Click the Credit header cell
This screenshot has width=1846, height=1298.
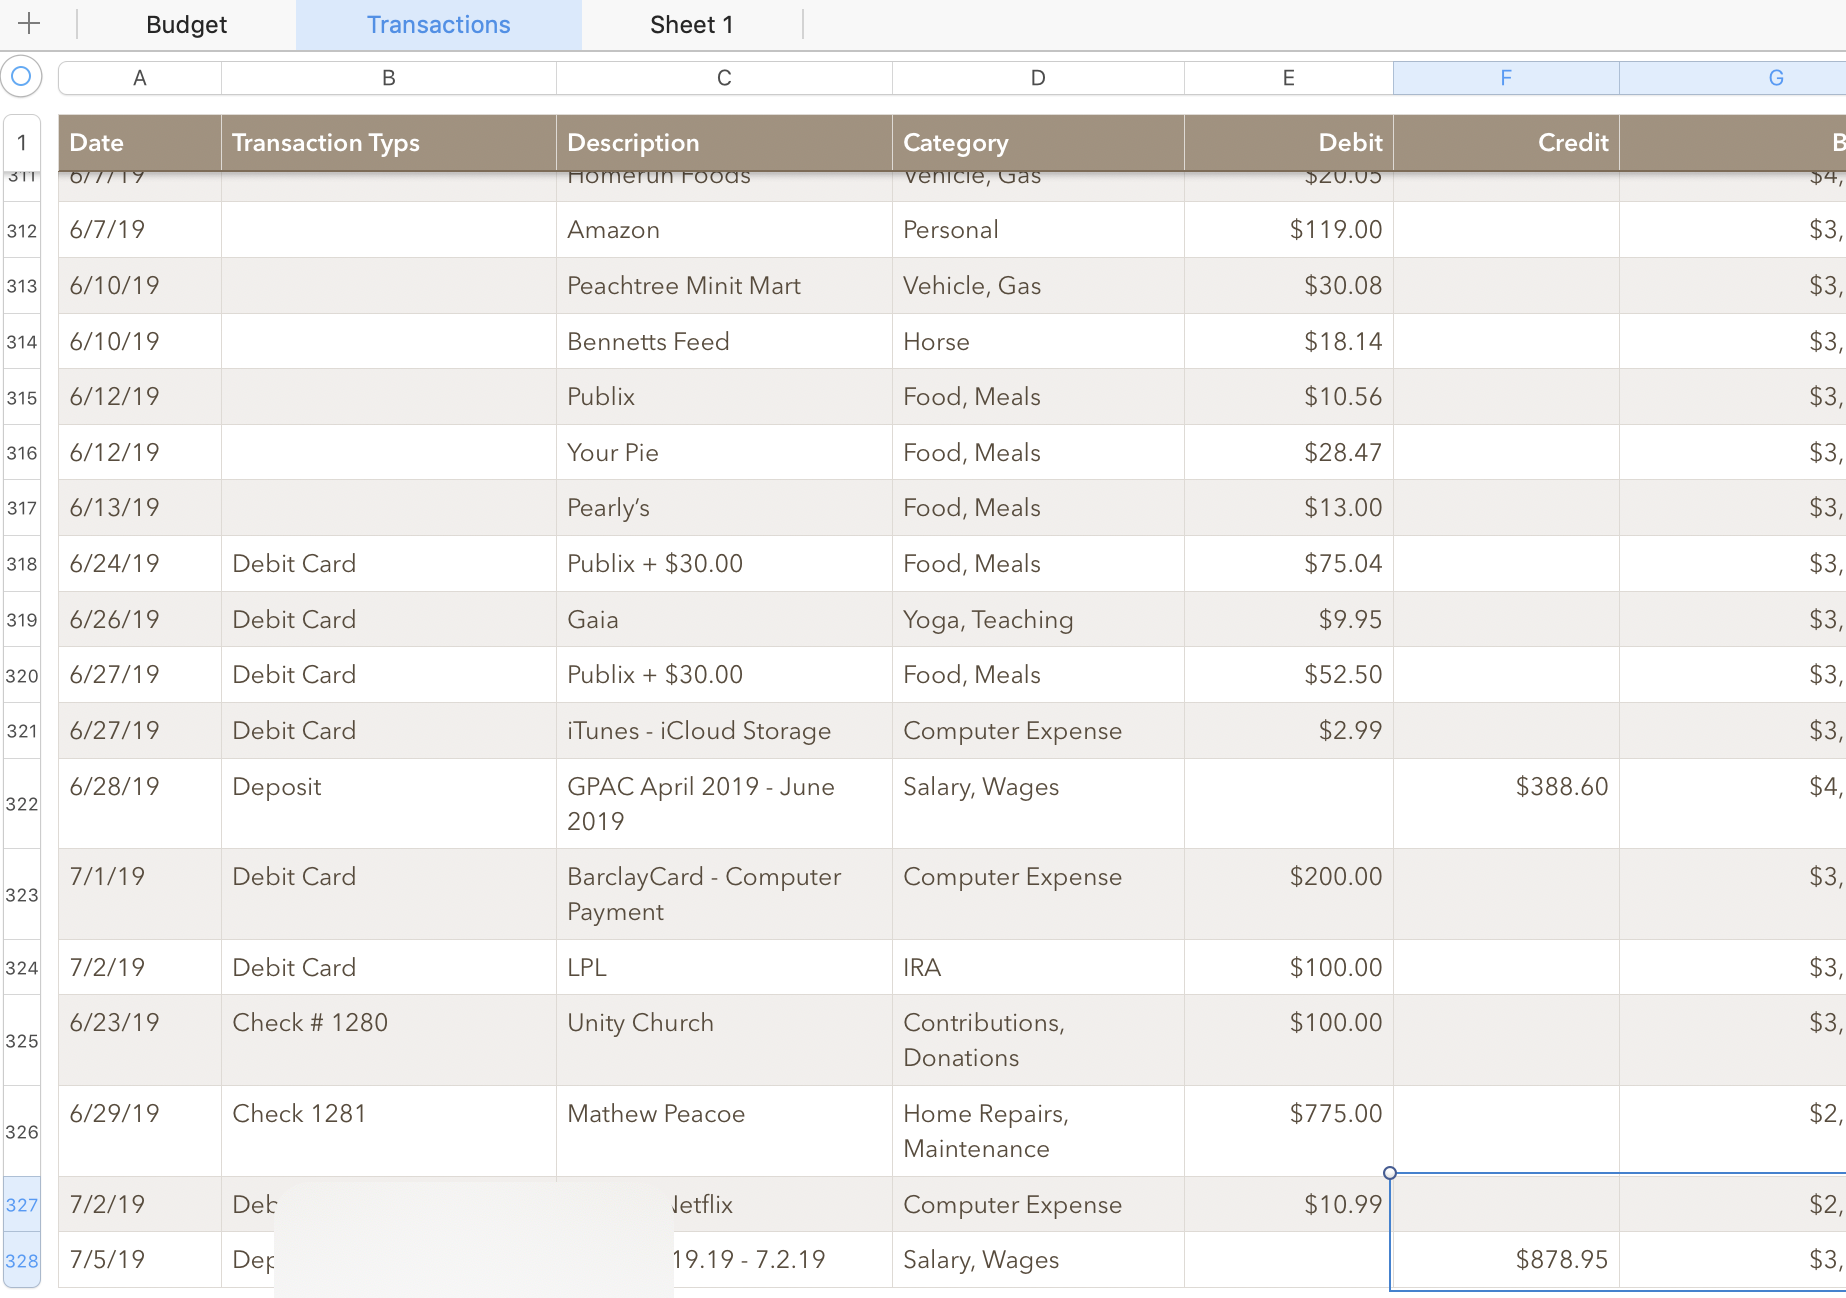(1506, 143)
